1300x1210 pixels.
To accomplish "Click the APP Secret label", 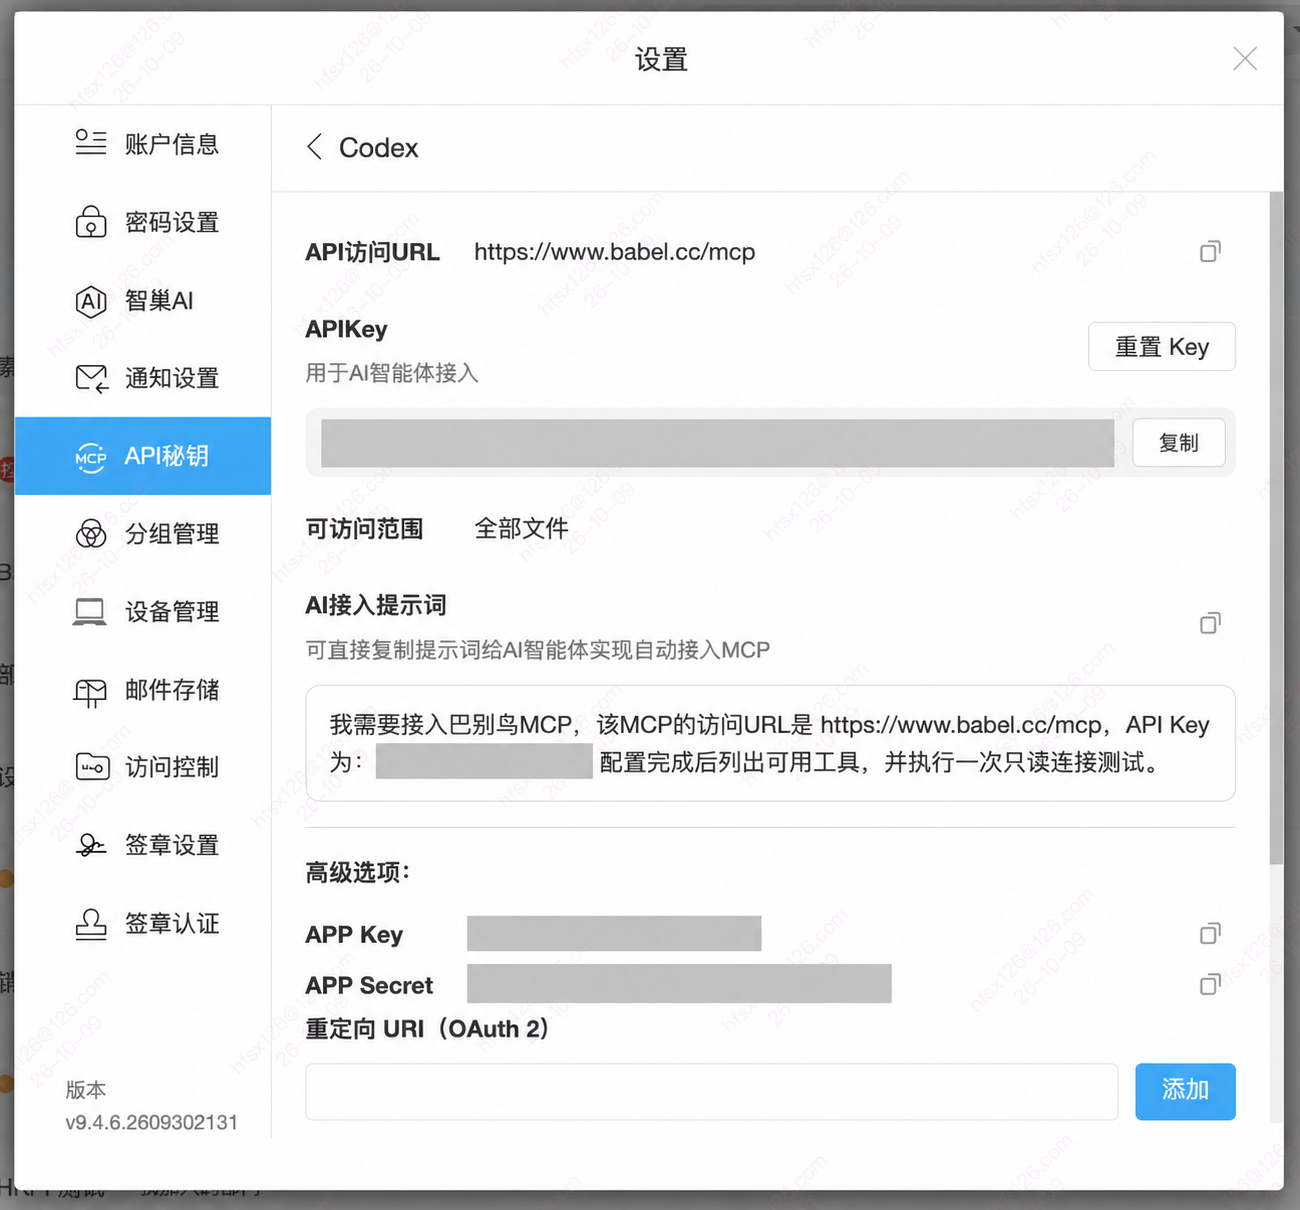I will 369,985.
